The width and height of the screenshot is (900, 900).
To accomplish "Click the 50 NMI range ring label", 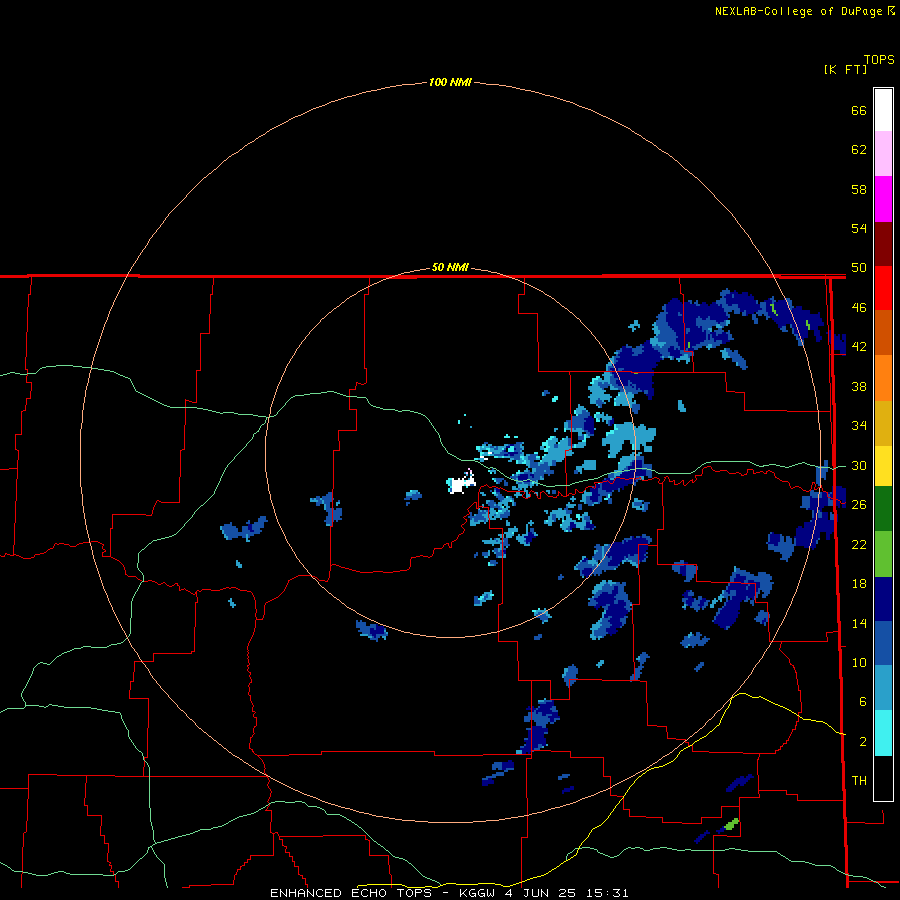I will (450, 267).
